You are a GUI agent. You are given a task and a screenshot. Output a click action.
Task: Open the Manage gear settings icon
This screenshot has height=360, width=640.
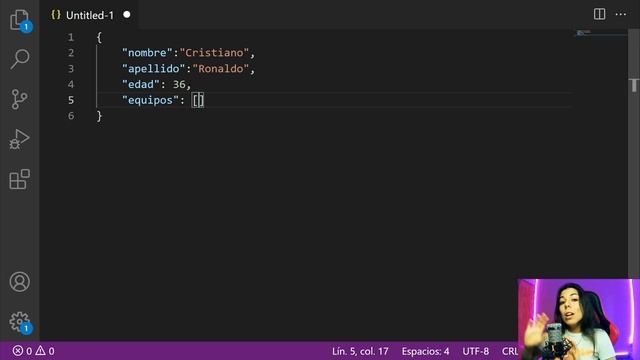(20, 322)
